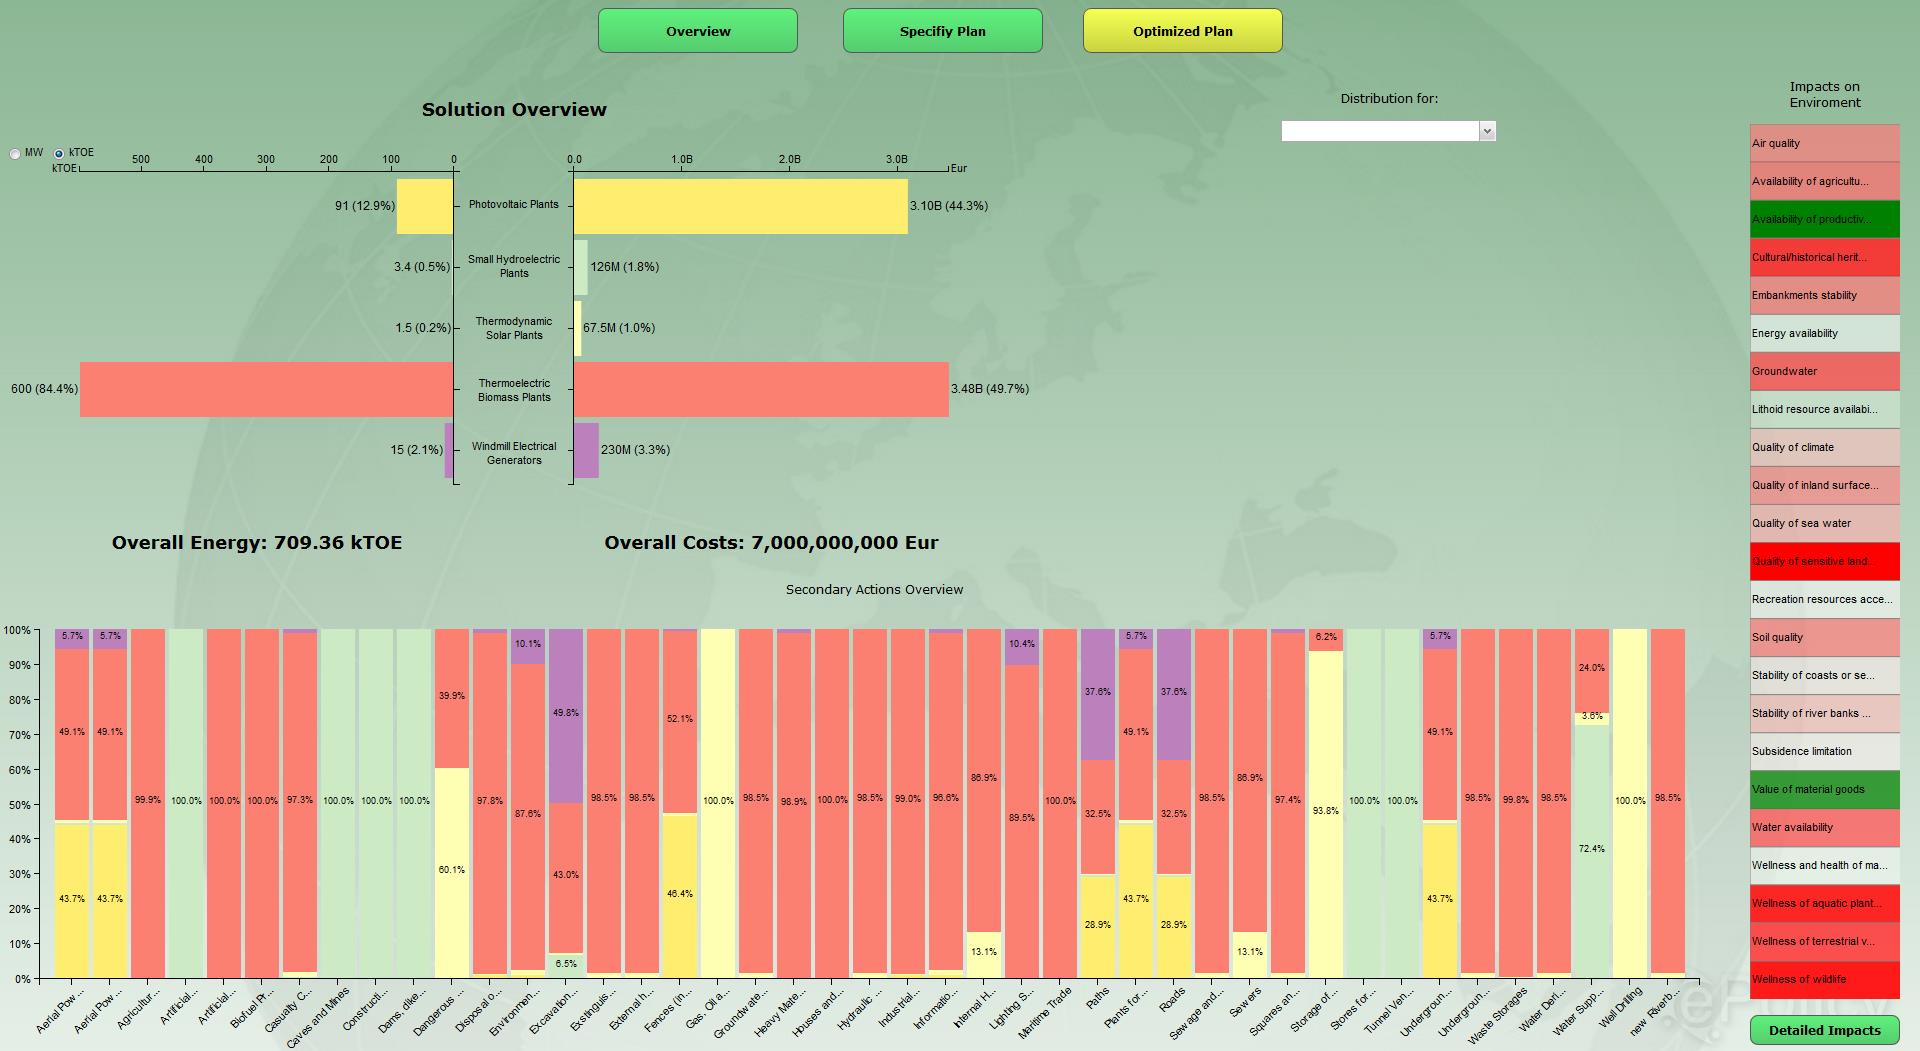The image size is (1920, 1051).
Task: Click the Air quality impact cell
Action: (1825, 143)
